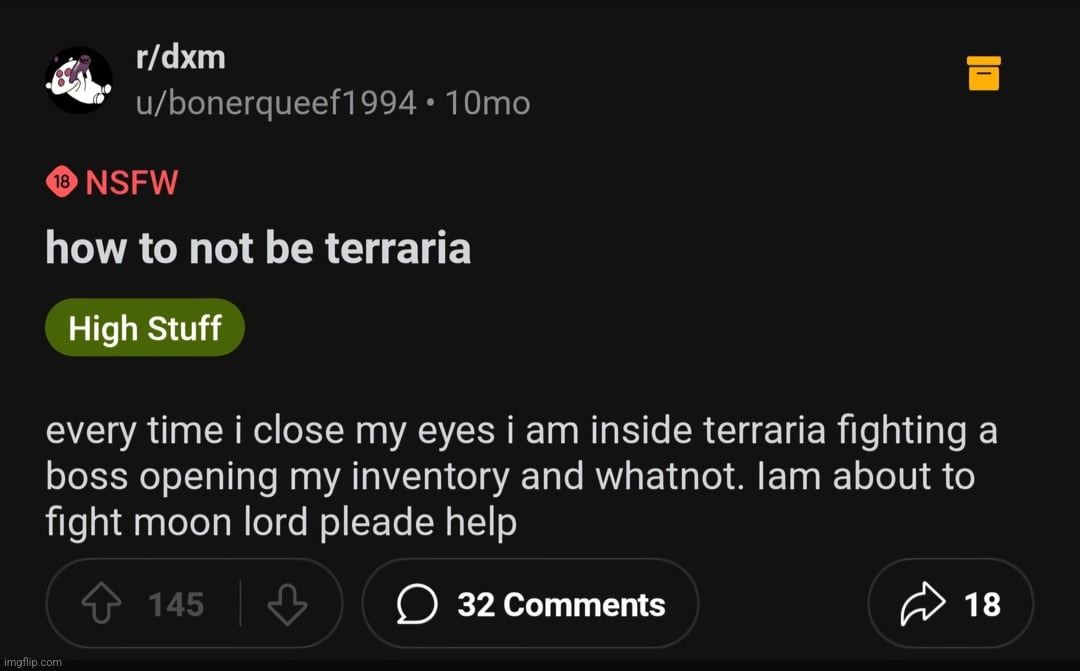Click the imgflip.com watermark

click(x=32, y=662)
